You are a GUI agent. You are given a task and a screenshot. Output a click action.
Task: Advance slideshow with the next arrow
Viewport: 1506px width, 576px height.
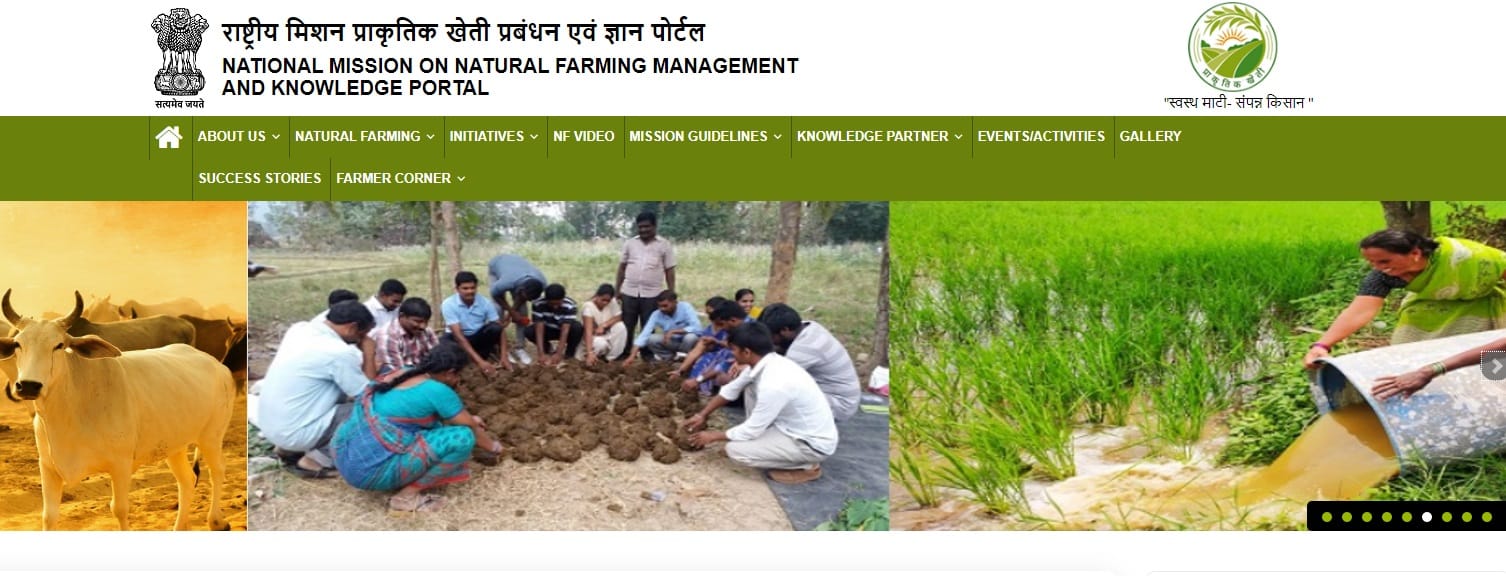point(1495,366)
